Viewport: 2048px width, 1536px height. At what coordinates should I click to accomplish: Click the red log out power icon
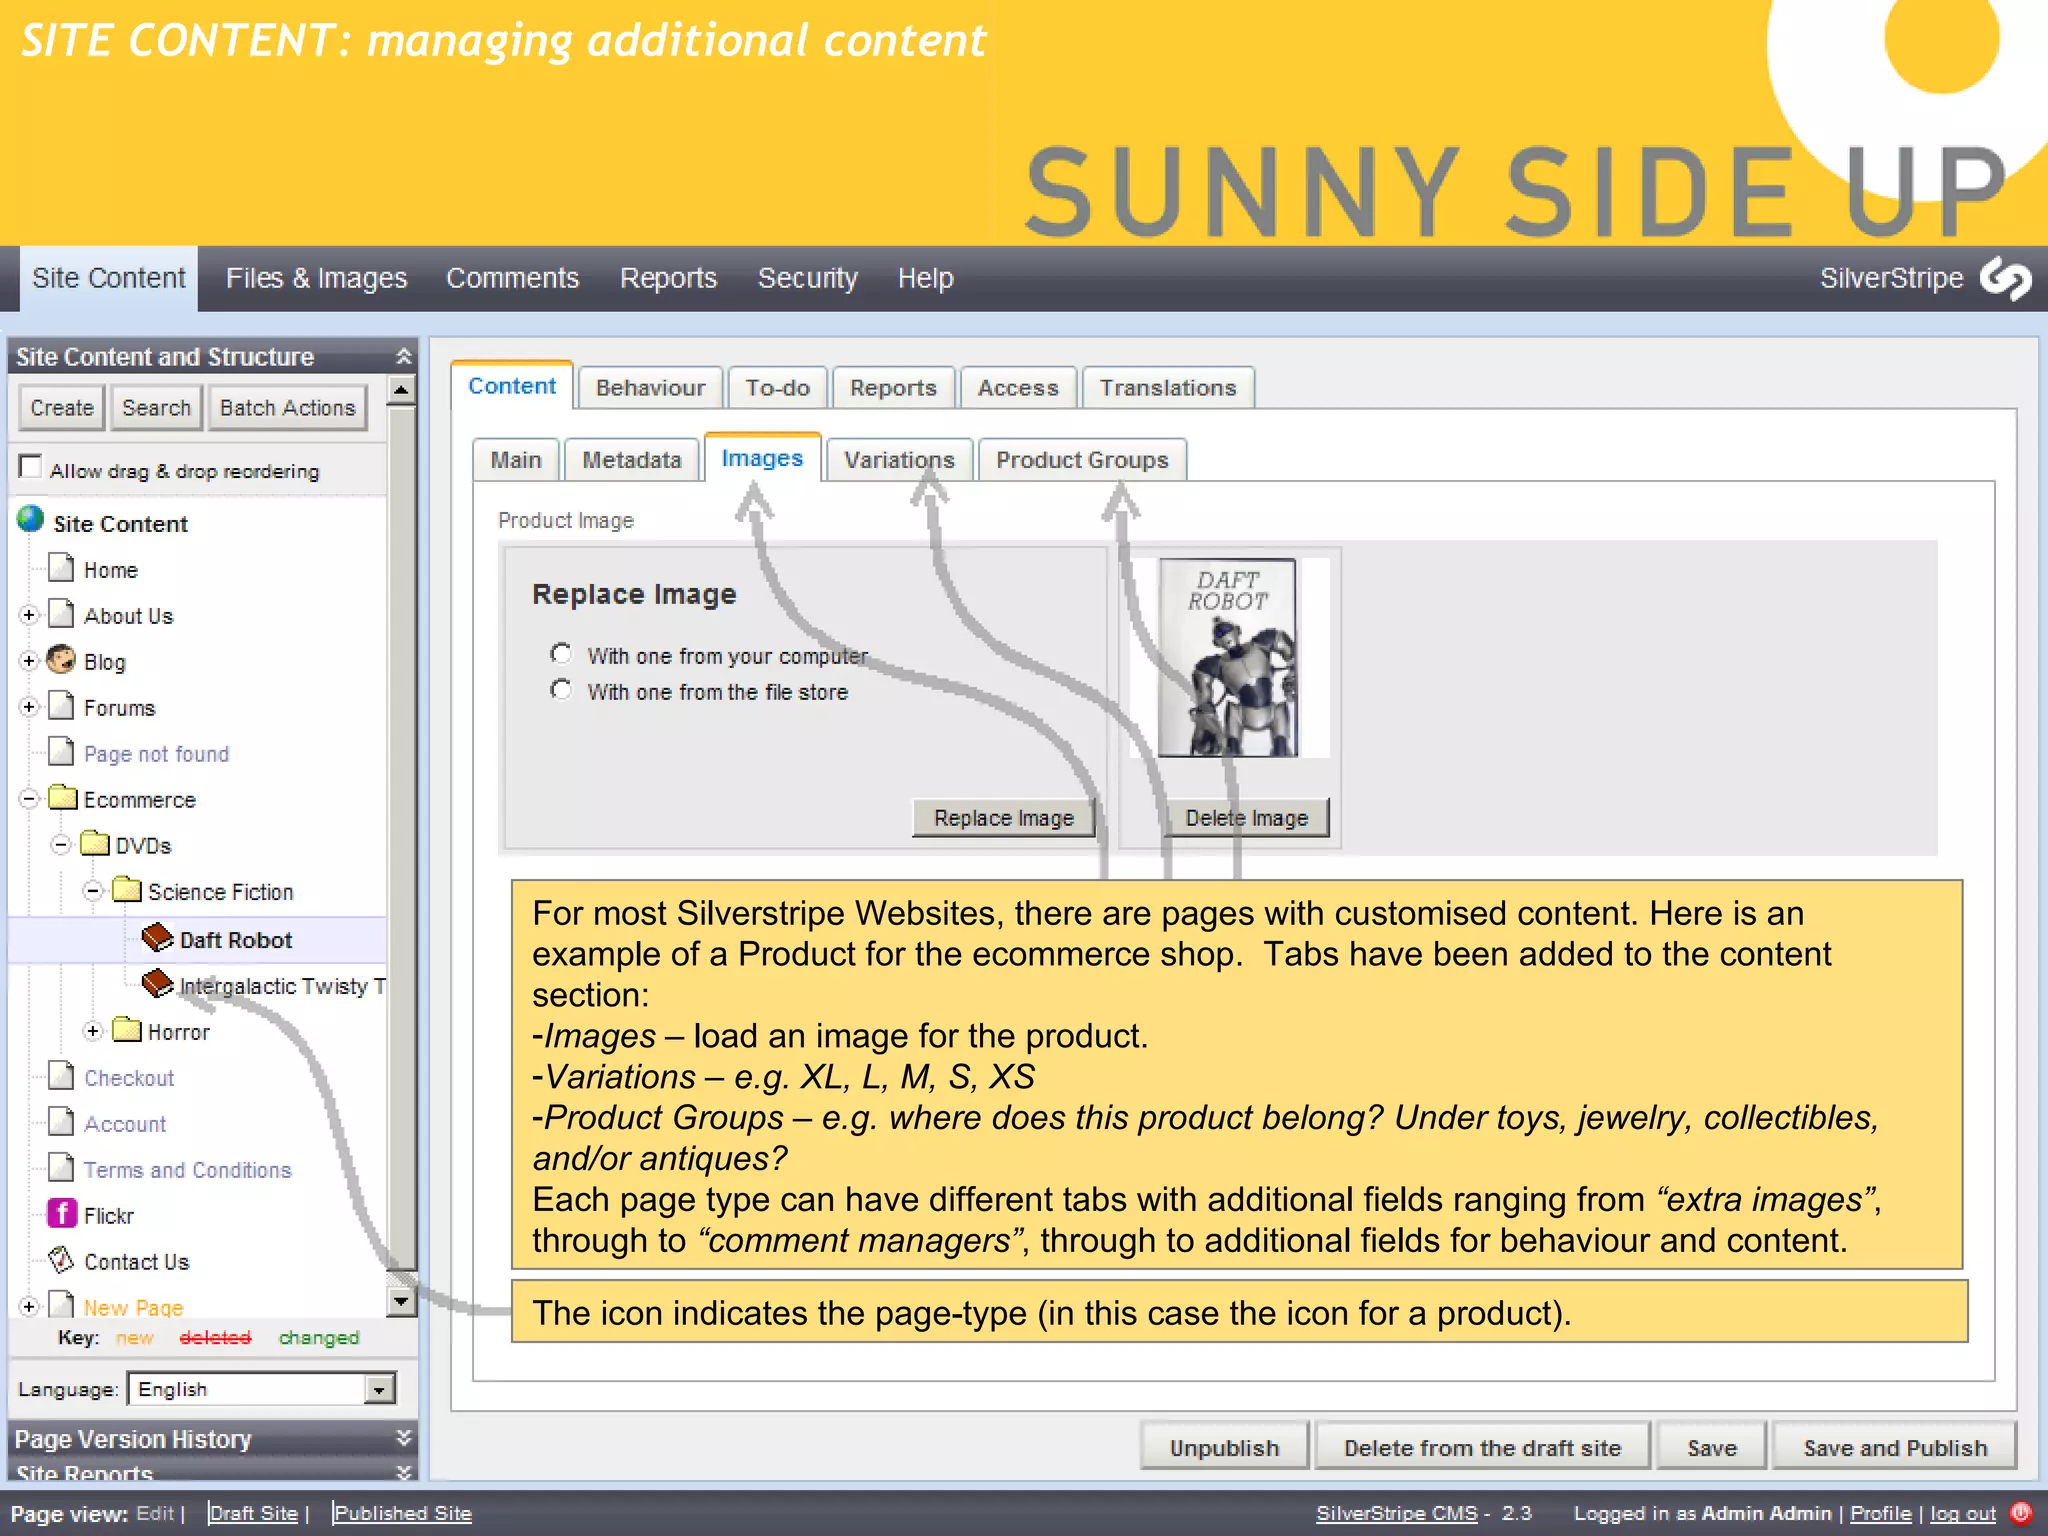pyautogui.click(x=2020, y=1513)
